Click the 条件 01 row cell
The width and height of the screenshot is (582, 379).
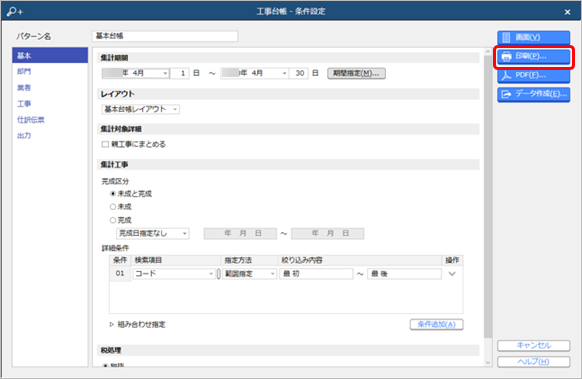(x=120, y=274)
